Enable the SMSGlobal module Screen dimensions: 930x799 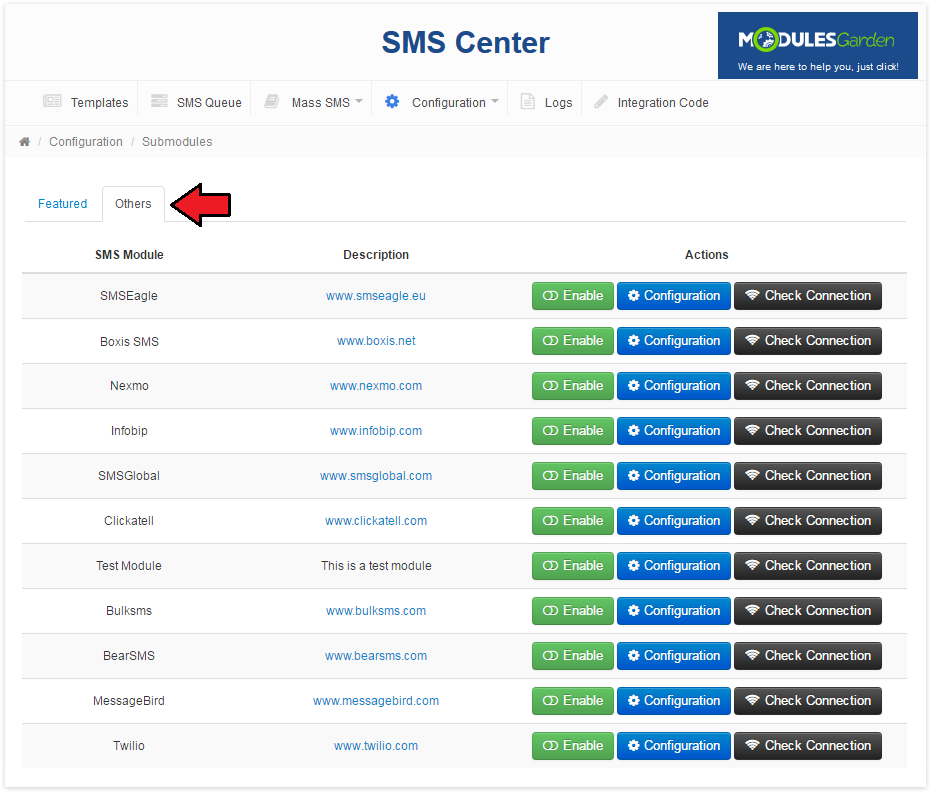click(572, 476)
